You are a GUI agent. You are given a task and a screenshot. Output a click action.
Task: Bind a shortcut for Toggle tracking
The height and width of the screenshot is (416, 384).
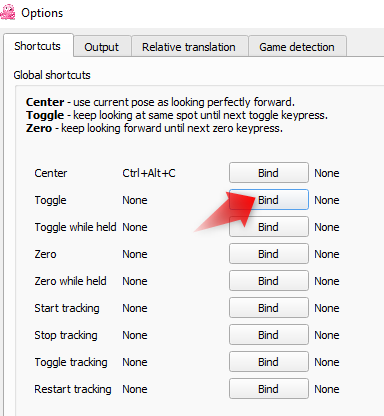(269, 362)
